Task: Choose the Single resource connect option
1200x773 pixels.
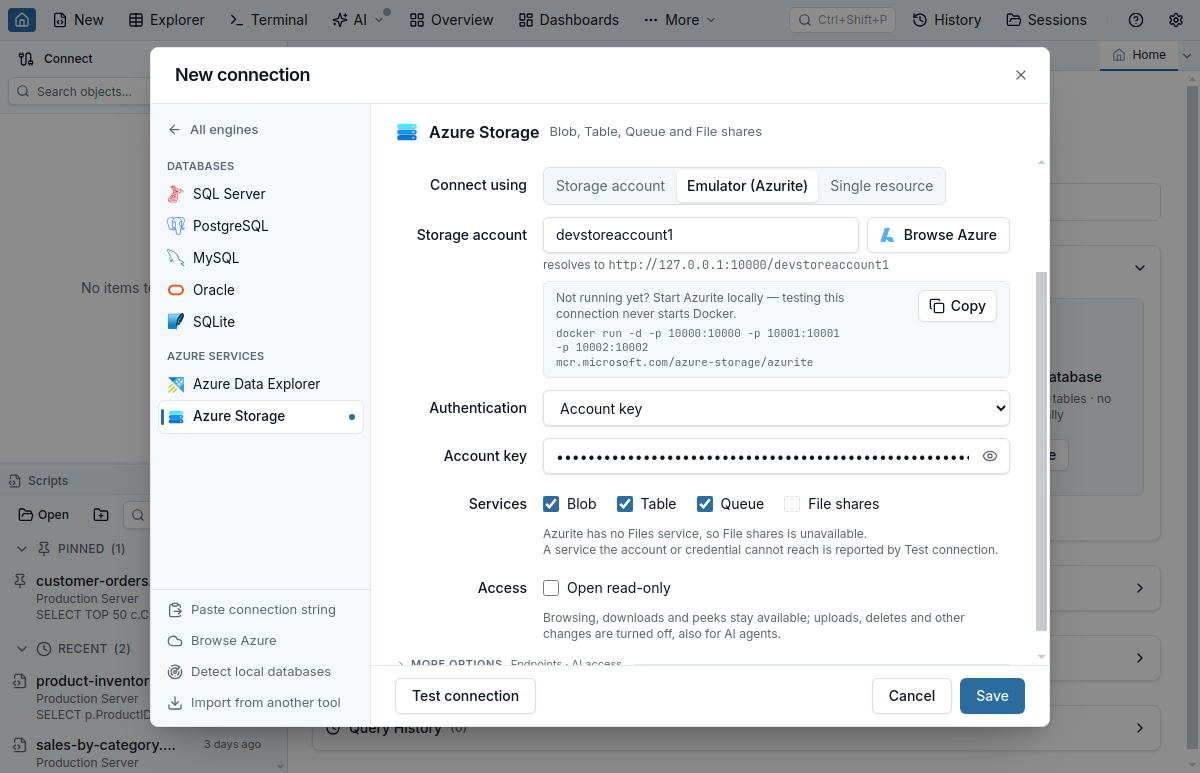Action: [x=881, y=186]
